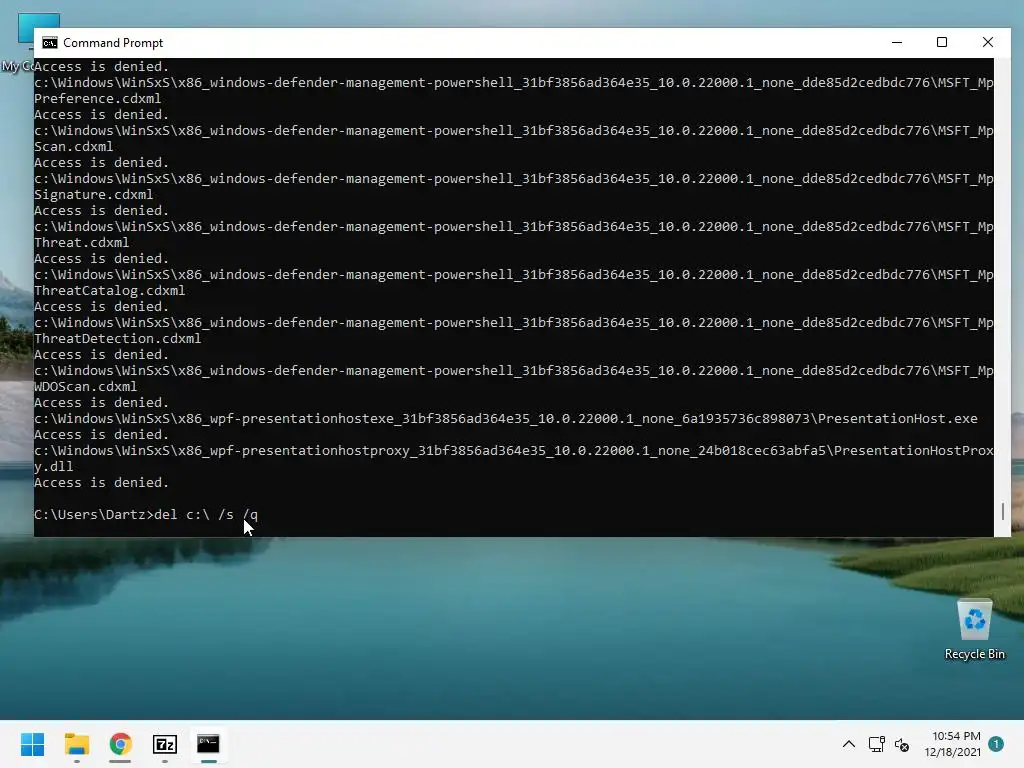Click the 'ThreatDetection.cdxml' output line

coord(118,339)
